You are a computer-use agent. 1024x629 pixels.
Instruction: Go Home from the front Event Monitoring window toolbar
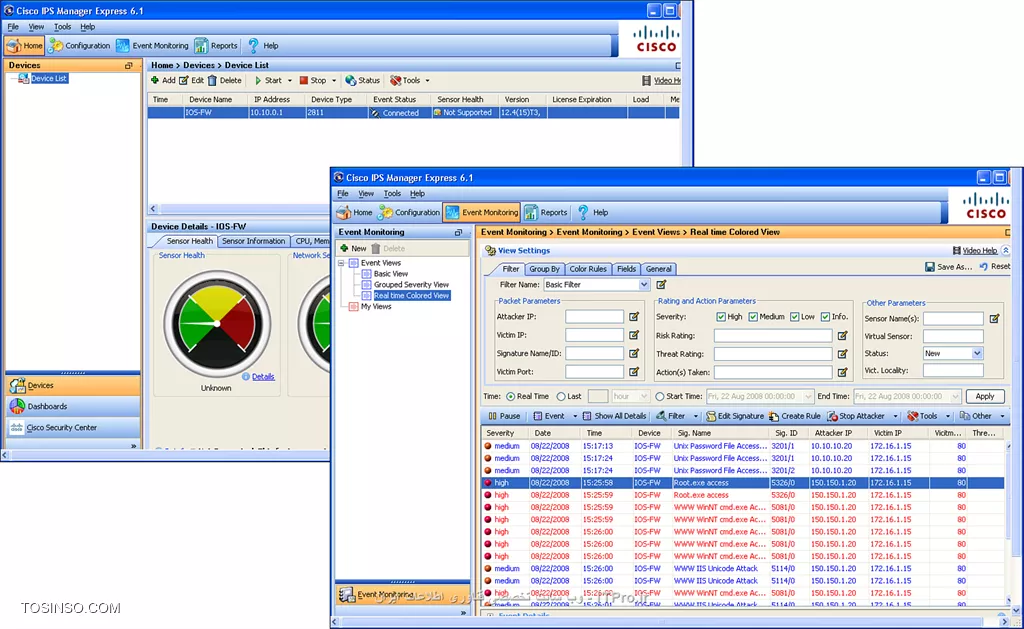coord(354,212)
